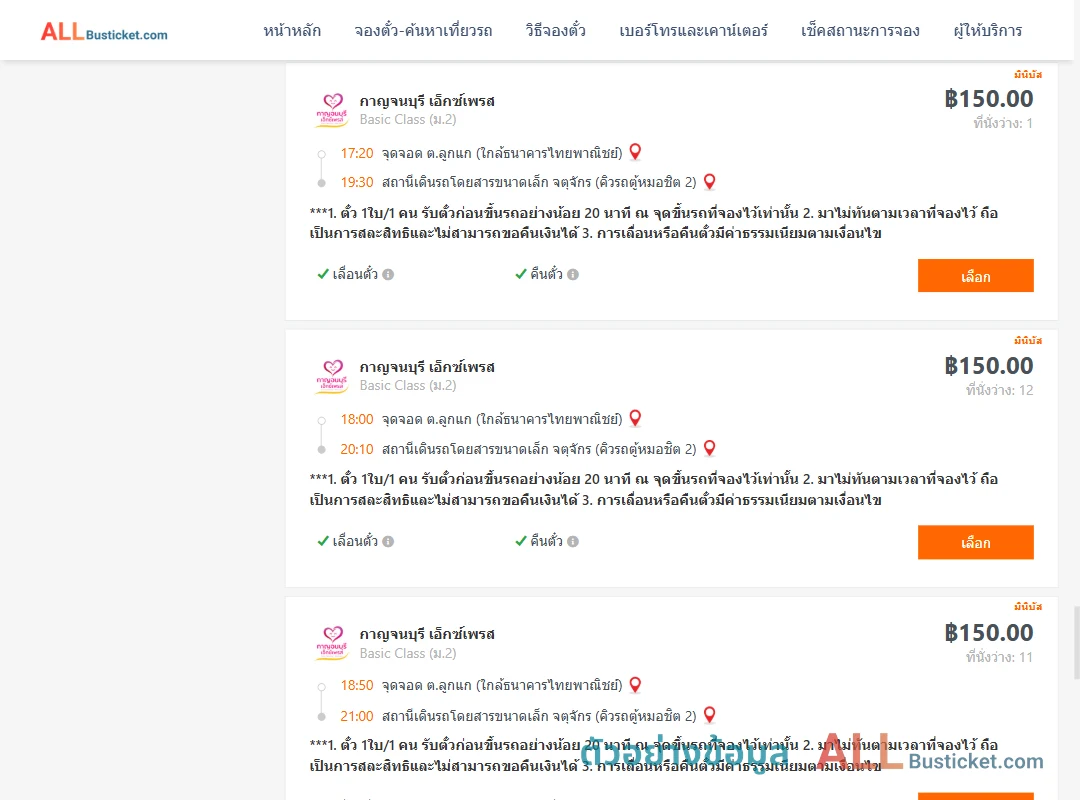Click ฿150.00 price on the 18:00 trip
The image size is (1080, 800).
click(989, 366)
